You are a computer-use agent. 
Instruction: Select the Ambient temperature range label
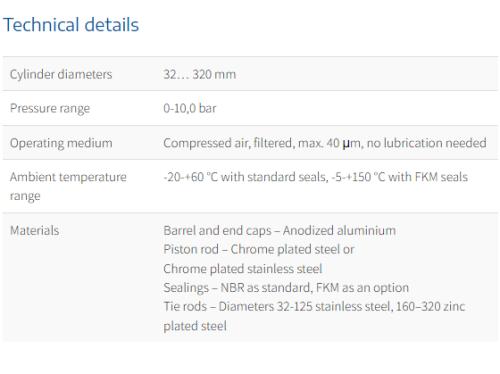tap(68, 186)
